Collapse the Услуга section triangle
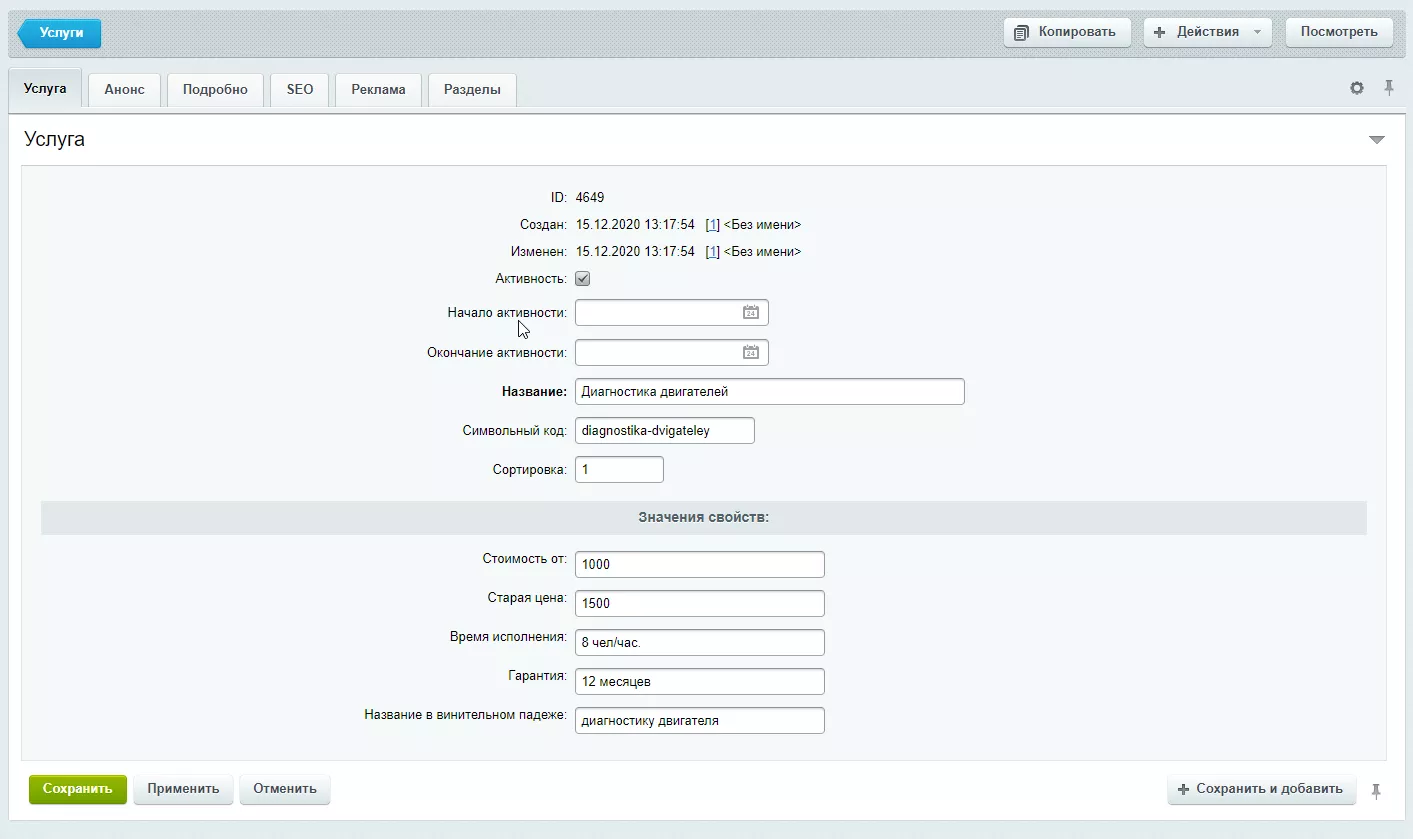This screenshot has height=839, width=1413. coord(1377,140)
